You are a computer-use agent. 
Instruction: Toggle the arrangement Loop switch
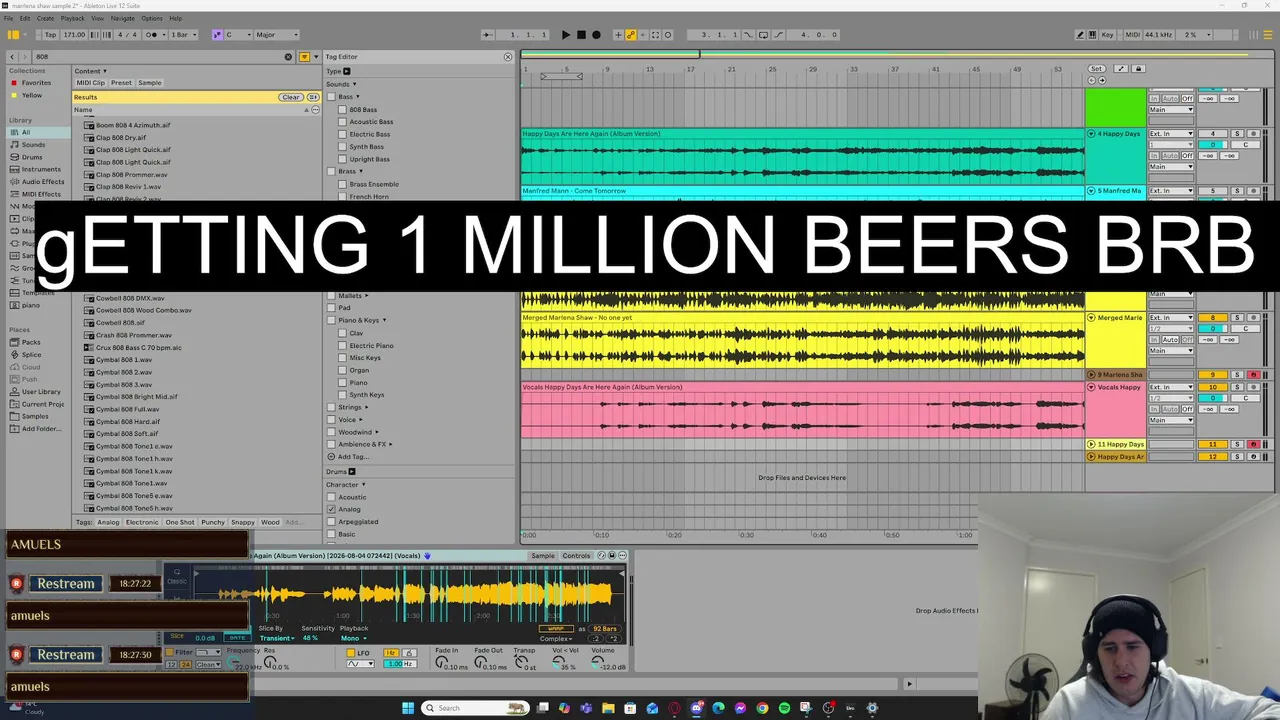pos(763,35)
